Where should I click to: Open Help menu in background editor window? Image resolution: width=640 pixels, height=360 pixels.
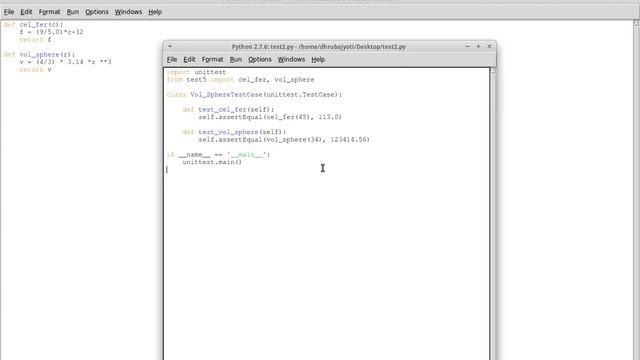155,12
